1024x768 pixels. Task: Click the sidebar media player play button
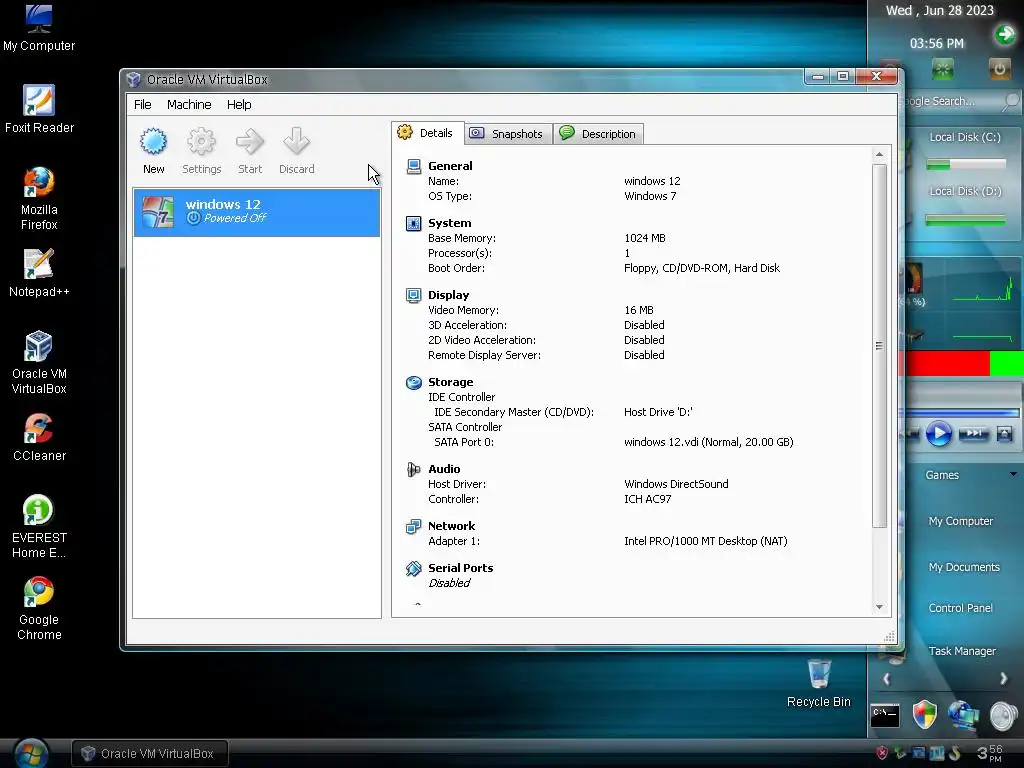pyautogui.click(x=938, y=434)
